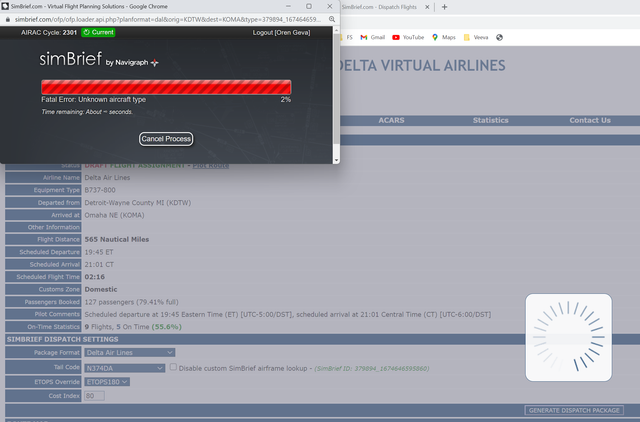Enable Disable custom SimBrief airframe lookup checkbox
This screenshot has width=640, height=422.
[x=173, y=367]
